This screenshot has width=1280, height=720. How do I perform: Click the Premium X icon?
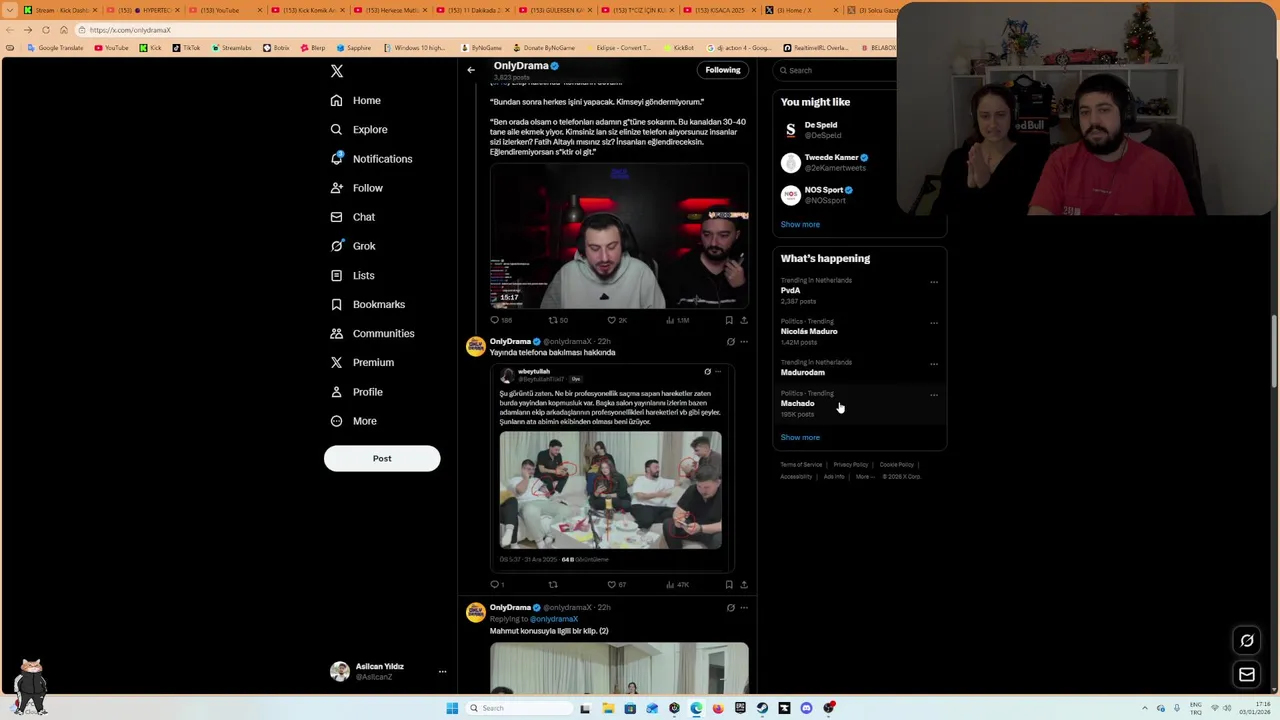336,362
